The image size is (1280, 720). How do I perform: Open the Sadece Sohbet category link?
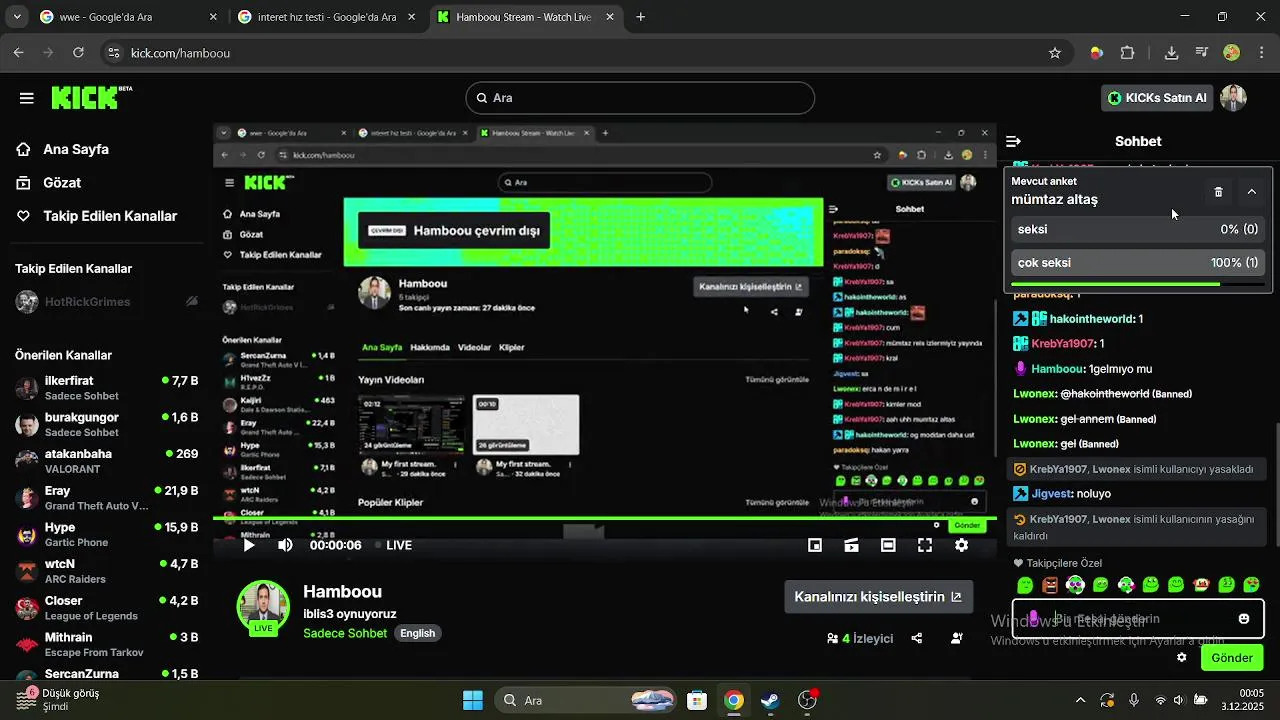click(x=346, y=633)
